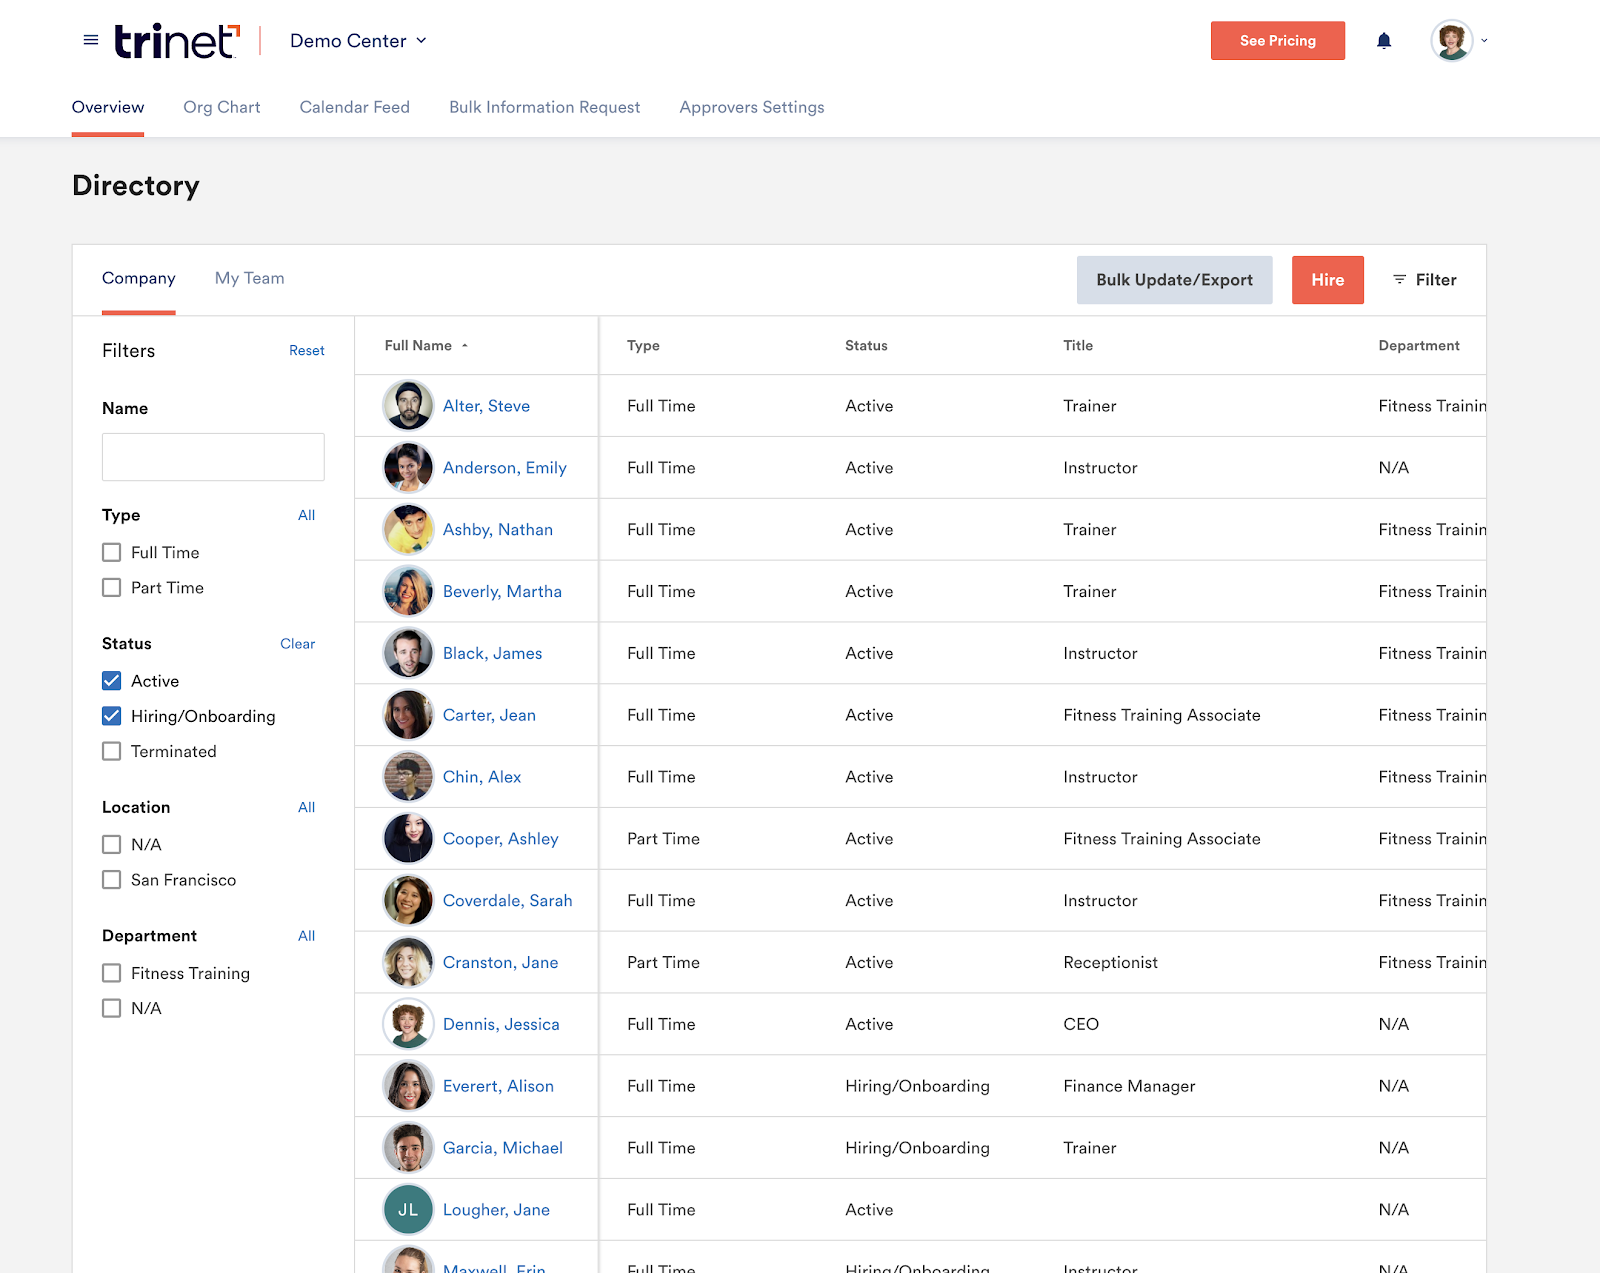
Task: Switch to the Overview tab
Action: (108, 107)
